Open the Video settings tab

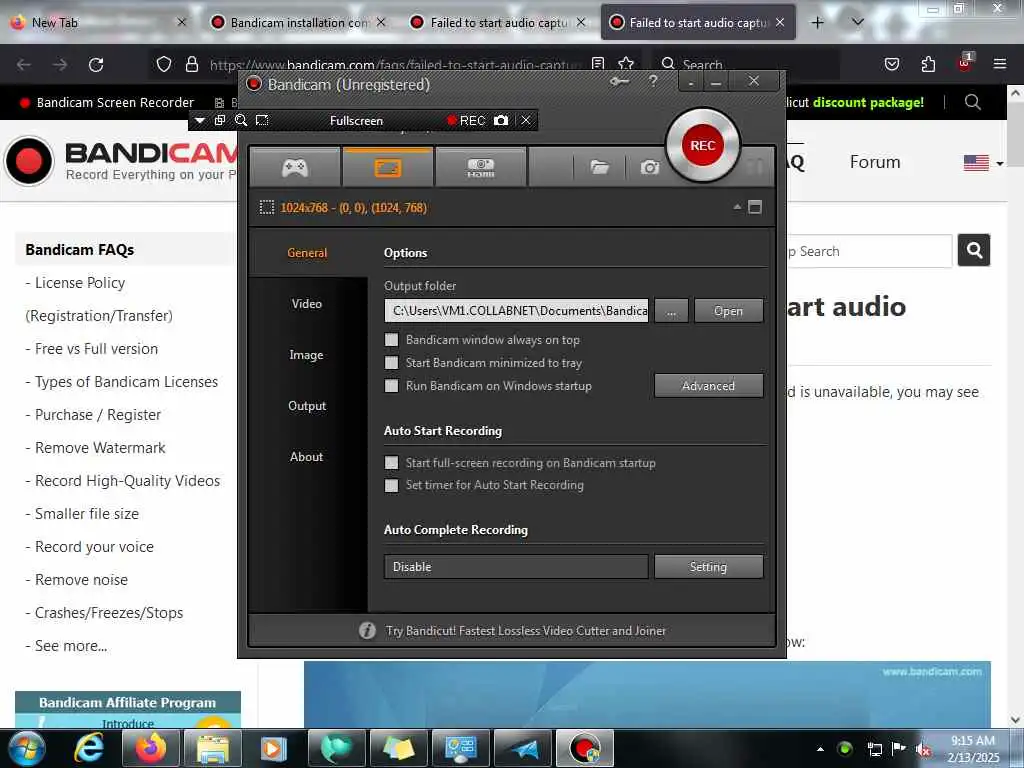pos(307,304)
